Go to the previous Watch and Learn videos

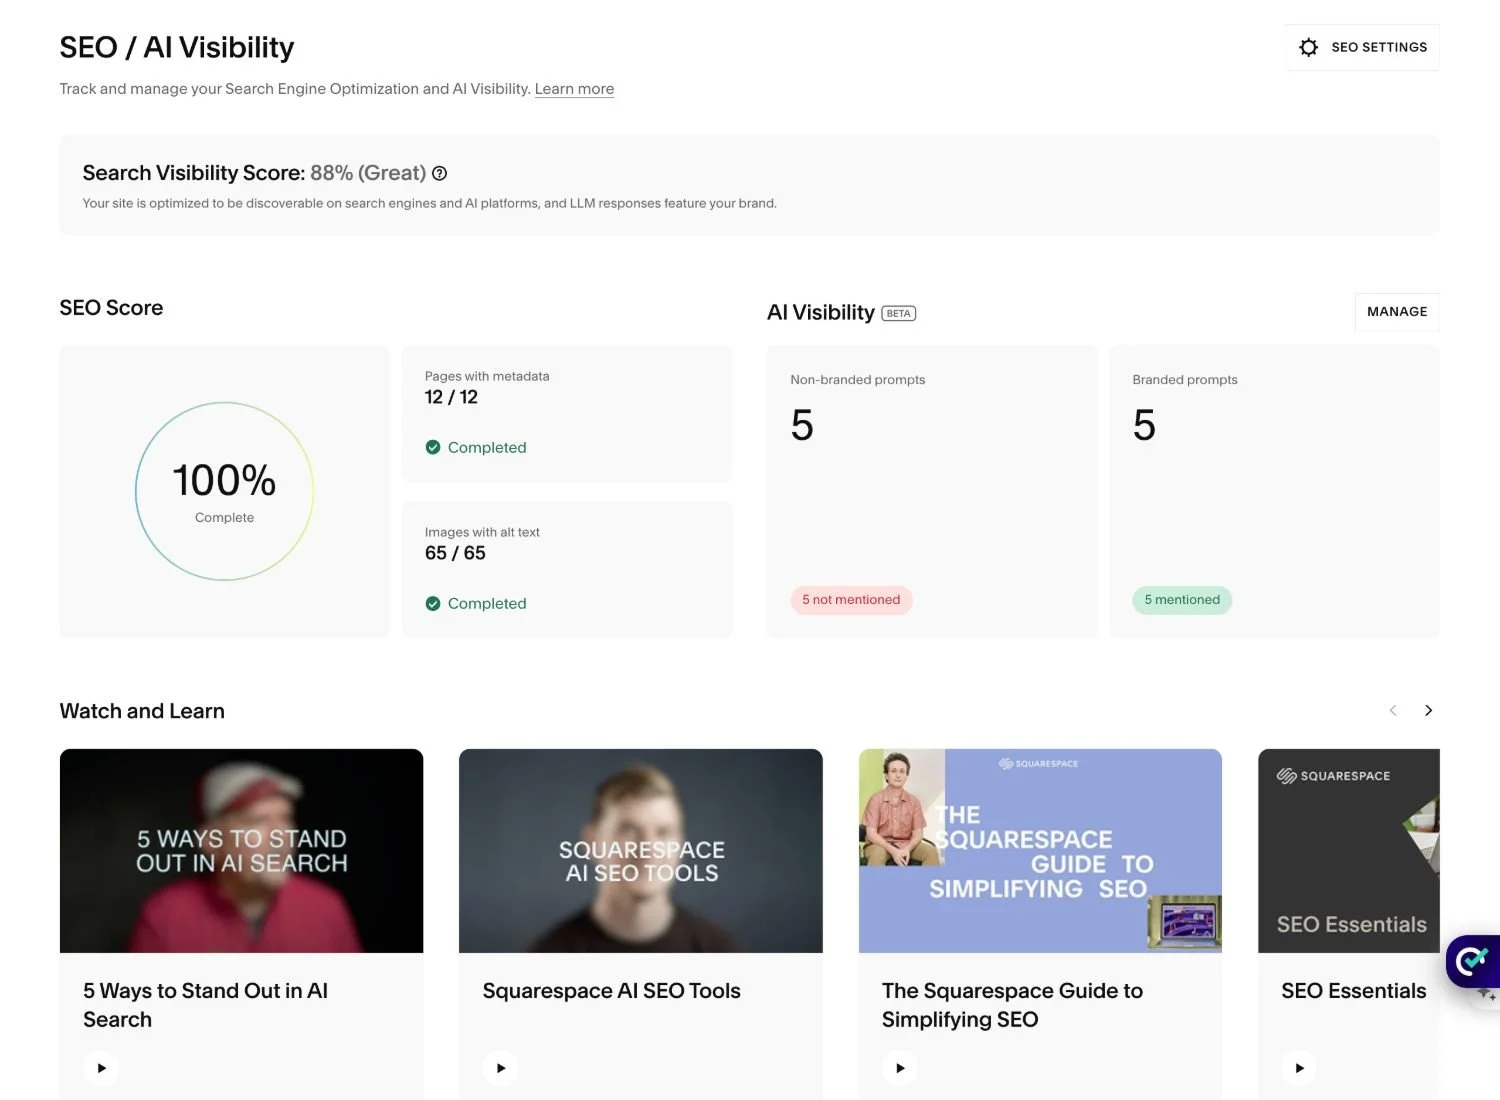pyautogui.click(x=1393, y=710)
